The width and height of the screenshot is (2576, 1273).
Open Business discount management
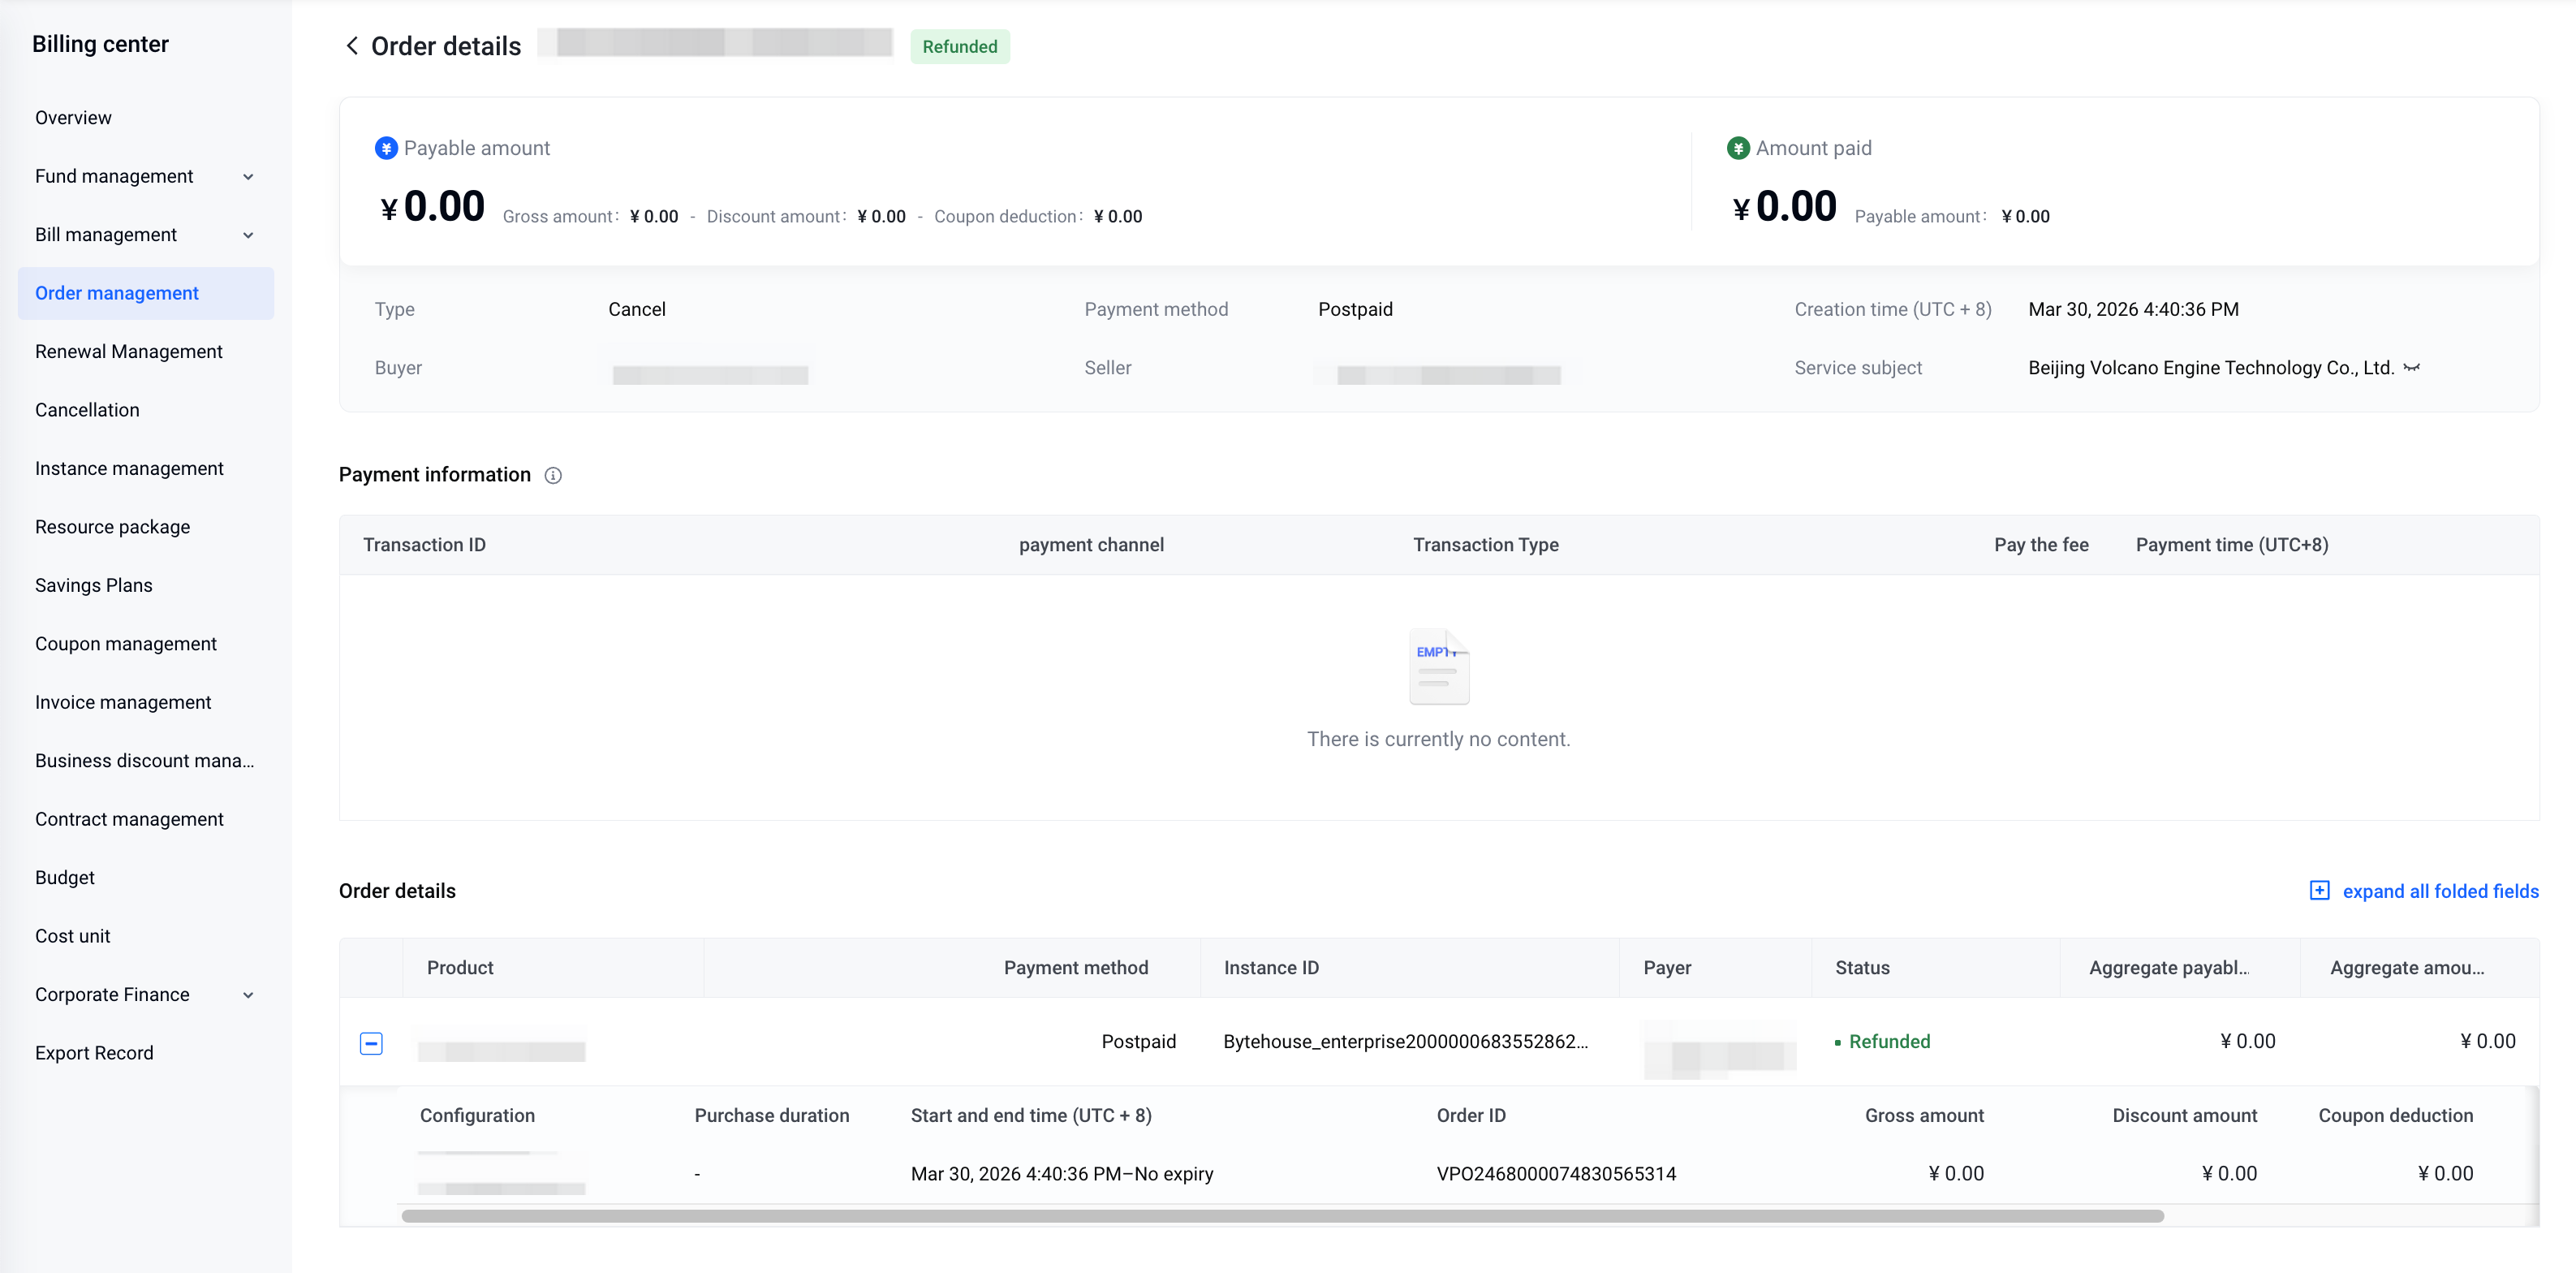coord(145,761)
